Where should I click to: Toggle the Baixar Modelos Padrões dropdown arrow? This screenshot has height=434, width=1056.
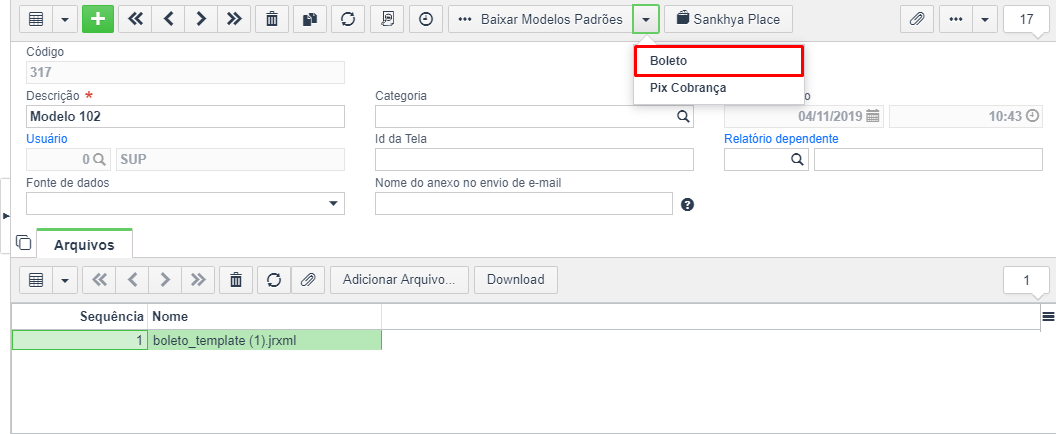[x=646, y=20]
